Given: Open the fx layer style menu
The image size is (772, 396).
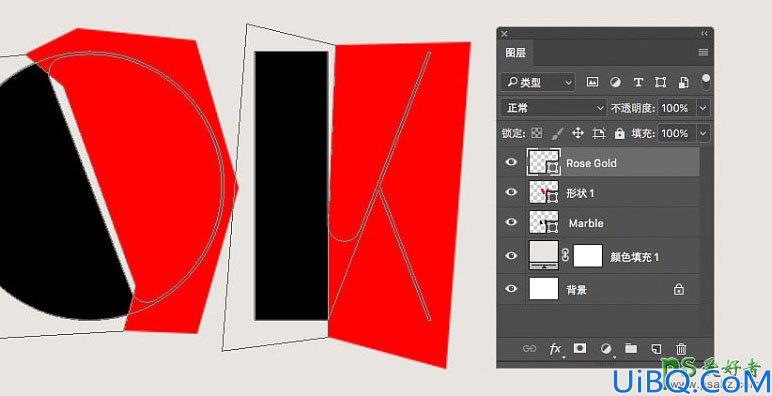Looking at the screenshot, I should click(555, 349).
